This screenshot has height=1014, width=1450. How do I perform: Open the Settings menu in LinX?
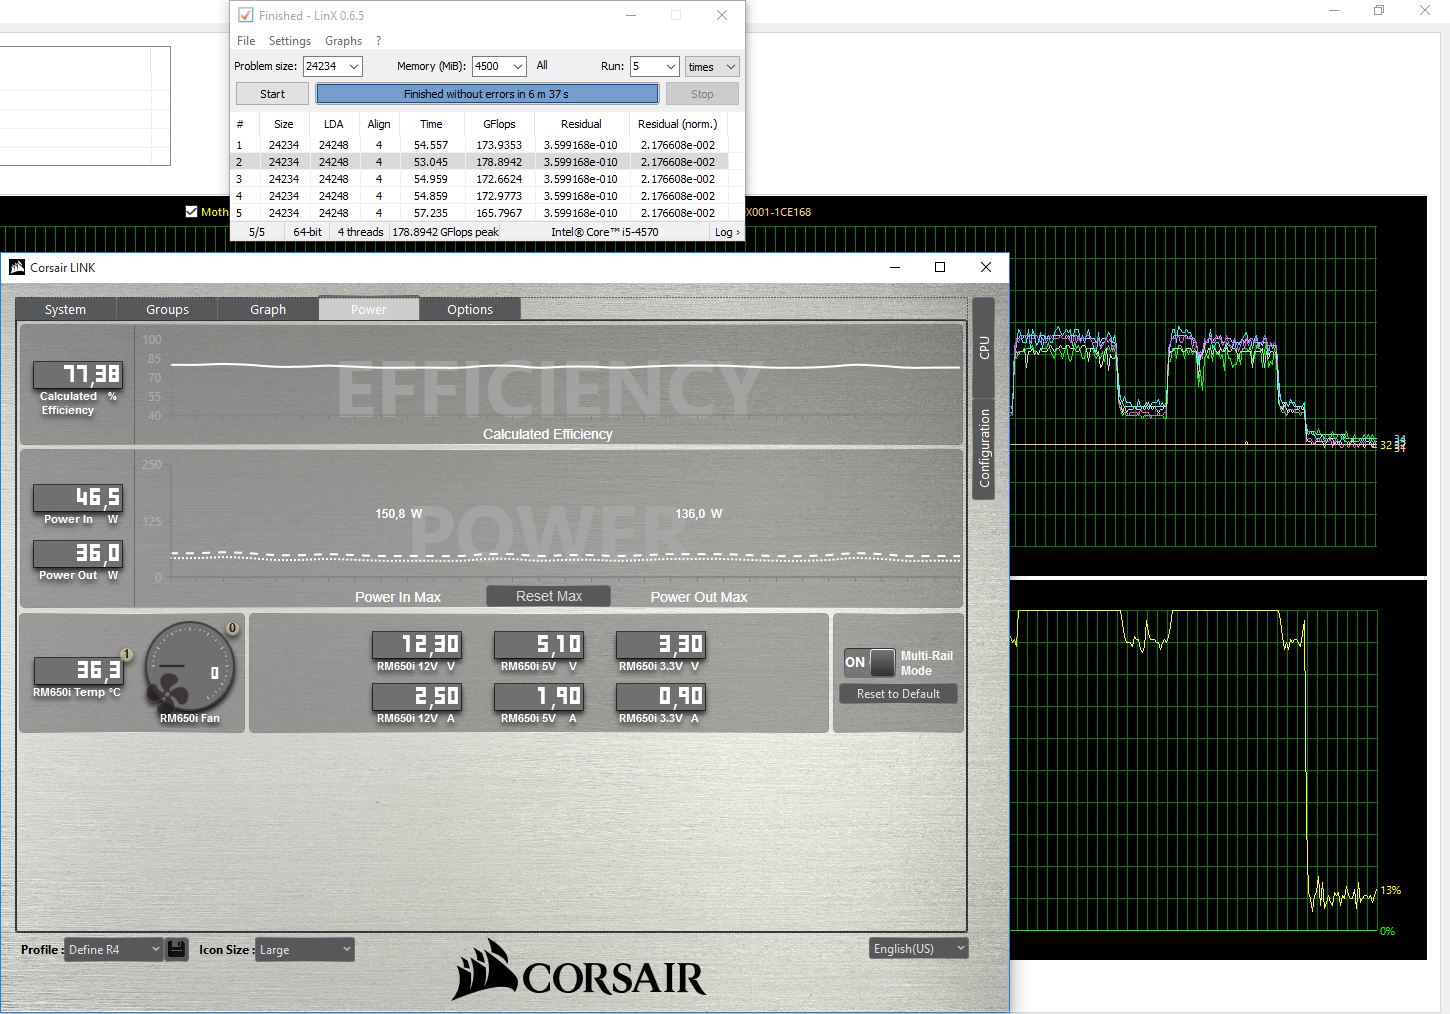click(290, 41)
